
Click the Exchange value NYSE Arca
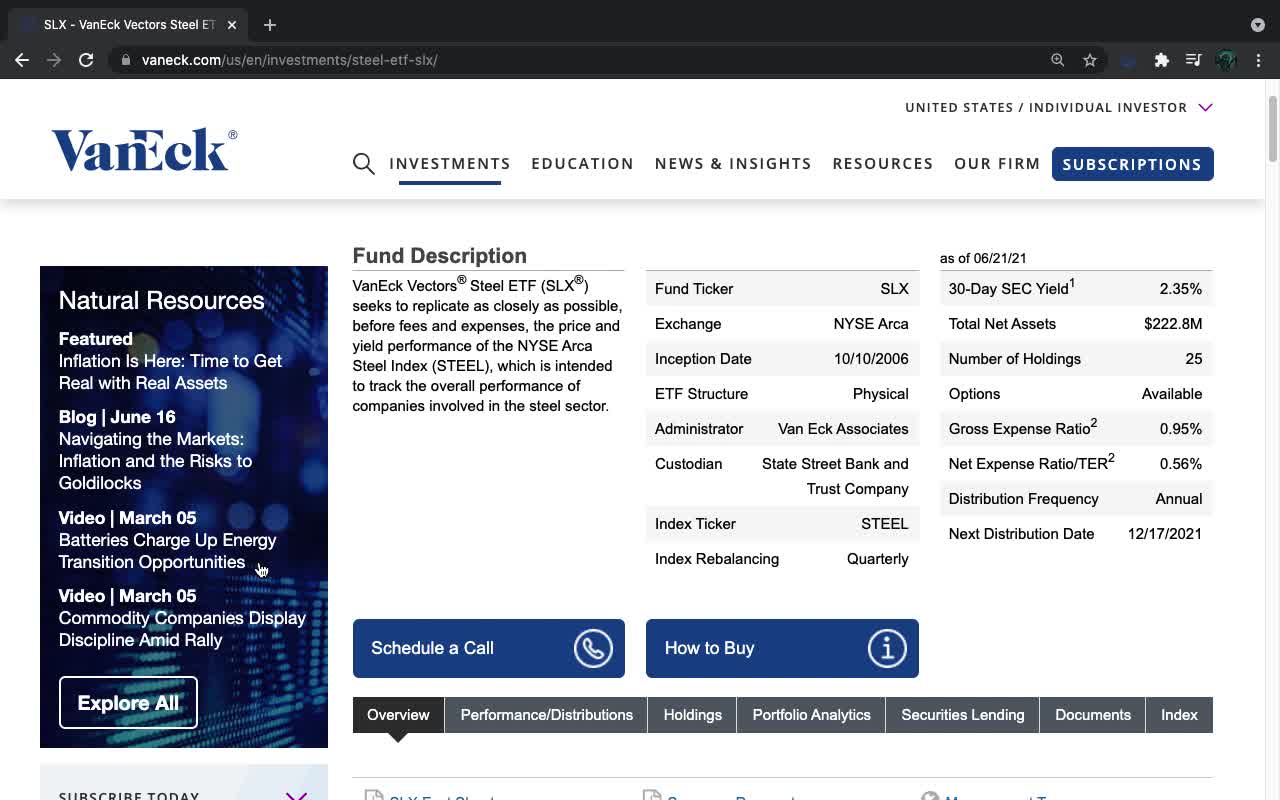tap(871, 324)
